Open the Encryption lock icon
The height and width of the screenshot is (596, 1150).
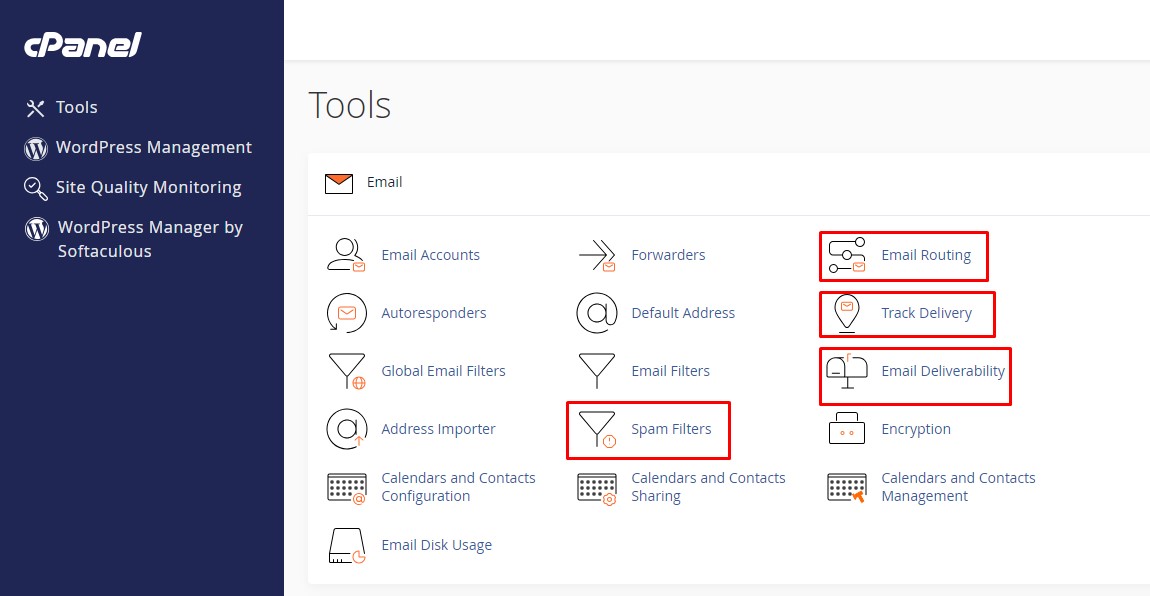846,429
